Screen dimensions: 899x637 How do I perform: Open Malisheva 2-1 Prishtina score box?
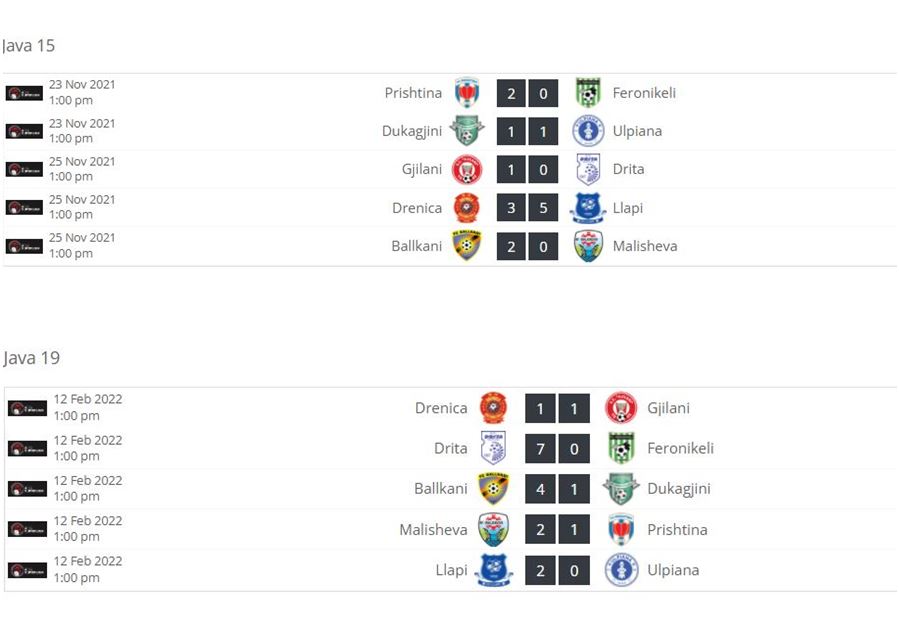tap(557, 529)
